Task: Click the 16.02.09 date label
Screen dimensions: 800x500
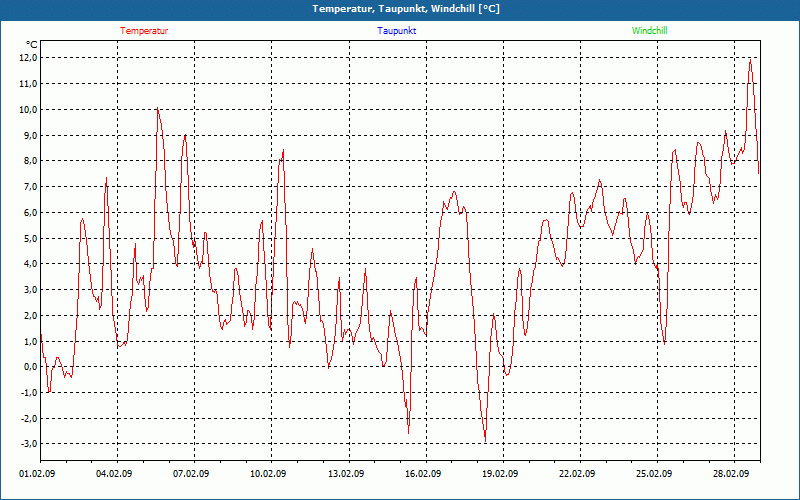Action: (423, 474)
